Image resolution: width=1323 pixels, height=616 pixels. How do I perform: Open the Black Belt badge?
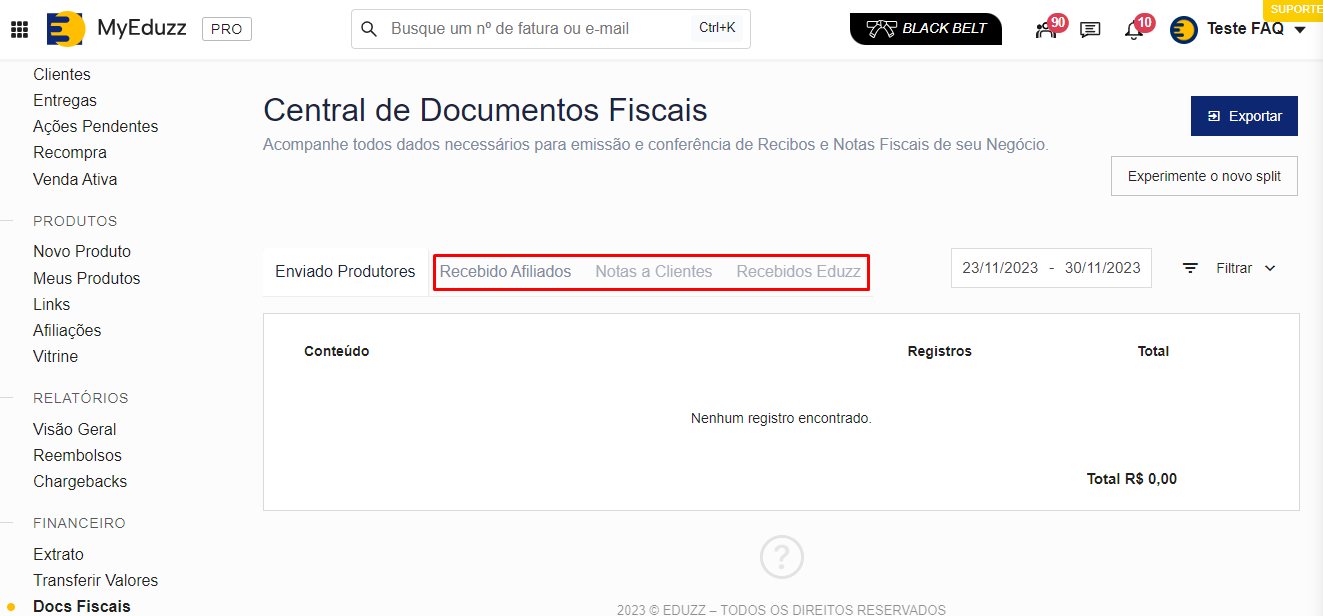tap(925, 29)
